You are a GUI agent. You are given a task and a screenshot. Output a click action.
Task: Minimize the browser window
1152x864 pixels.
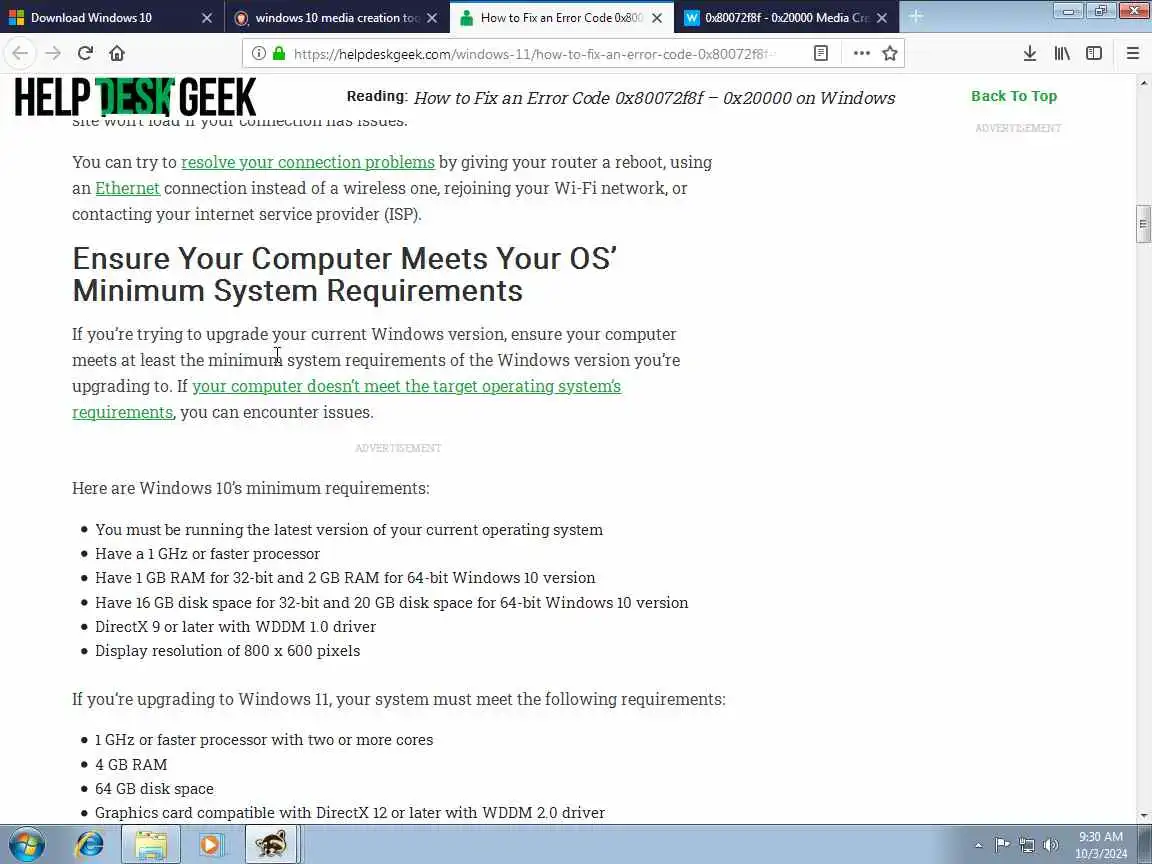point(1068,11)
